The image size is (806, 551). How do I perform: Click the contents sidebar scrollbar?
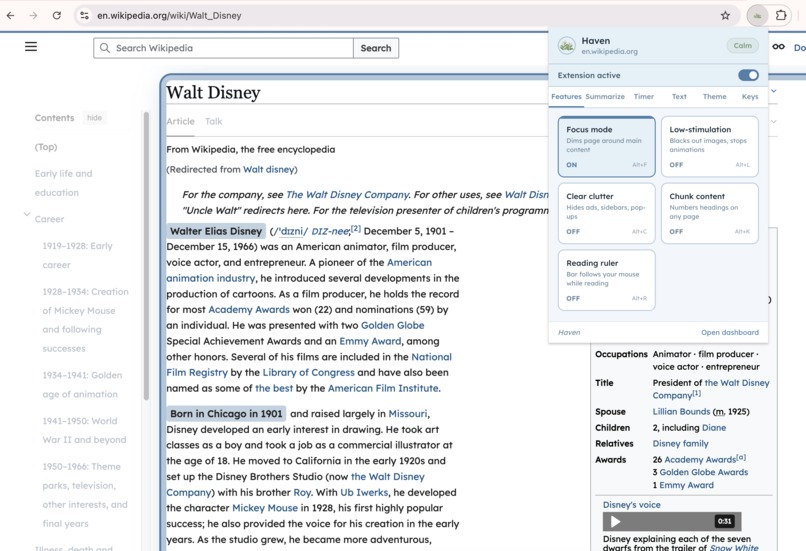pos(146,255)
